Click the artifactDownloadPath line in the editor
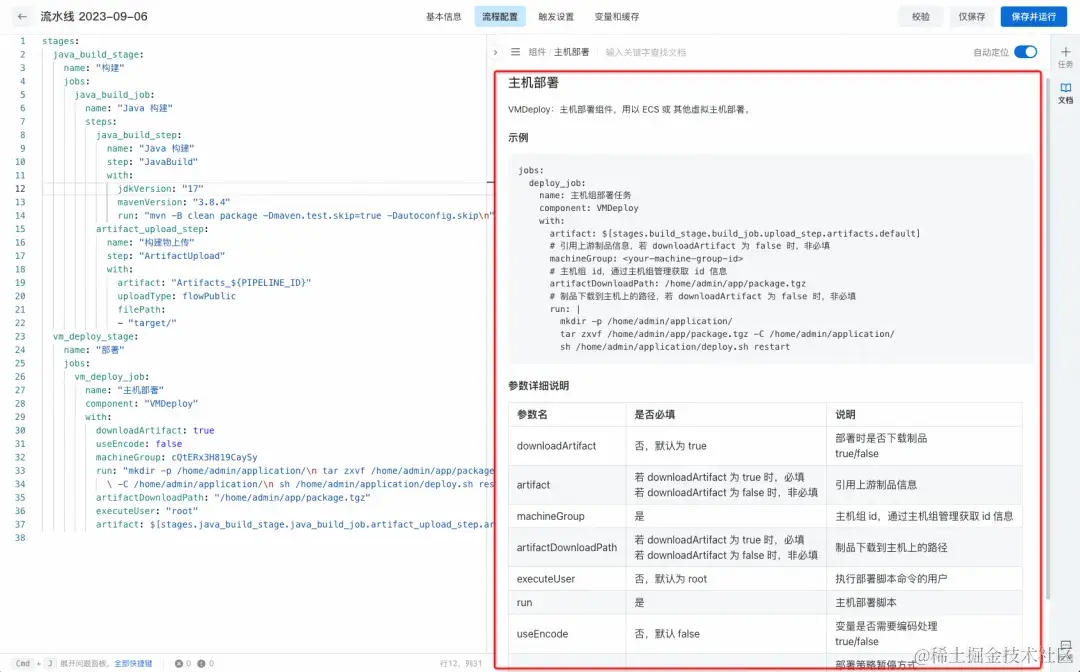Image resolution: width=1080 pixels, height=672 pixels. click(233, 498)
